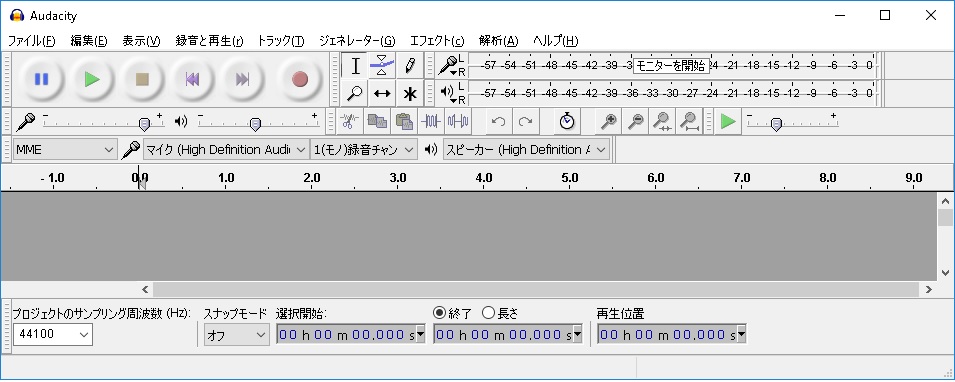The image size is (955, 382).
Task: Select the 長さ radio button
Action: pyautogui.click(x=488, y=313)
